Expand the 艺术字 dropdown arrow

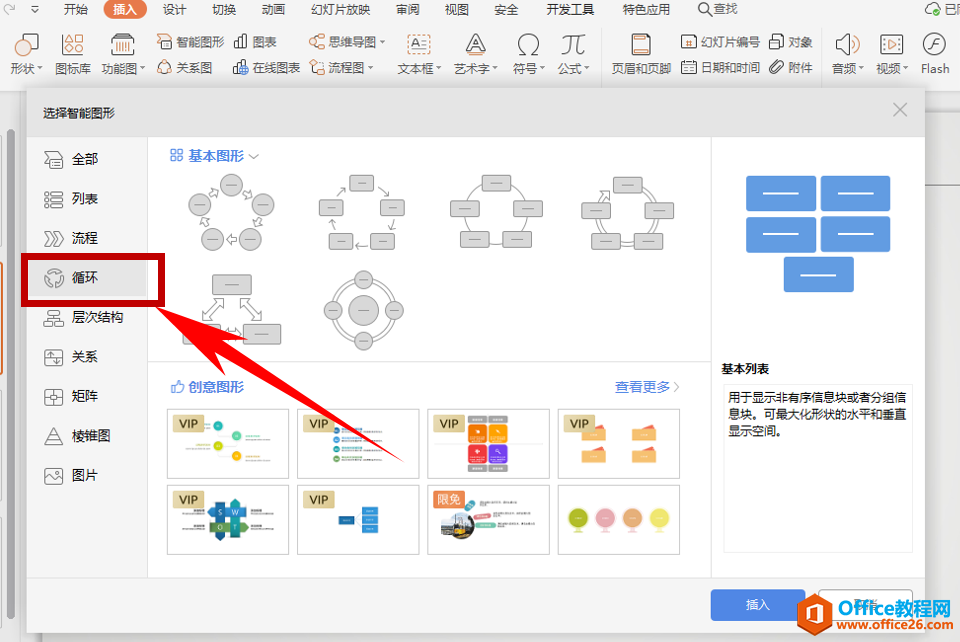[495, 69]
